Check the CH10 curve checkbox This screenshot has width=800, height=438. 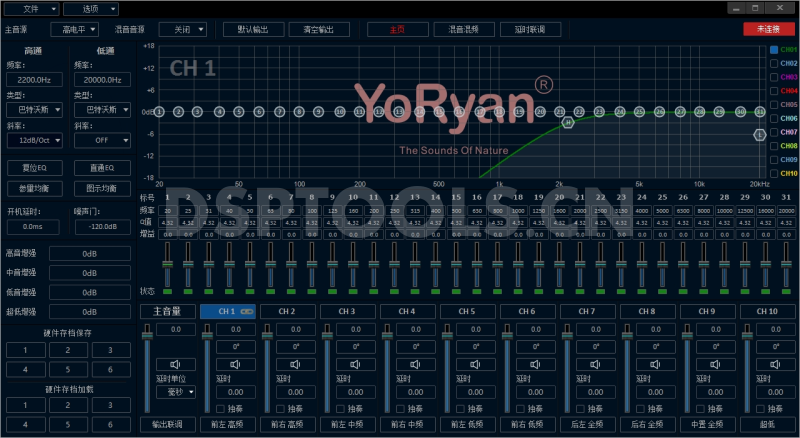click(x=774, y=174)
